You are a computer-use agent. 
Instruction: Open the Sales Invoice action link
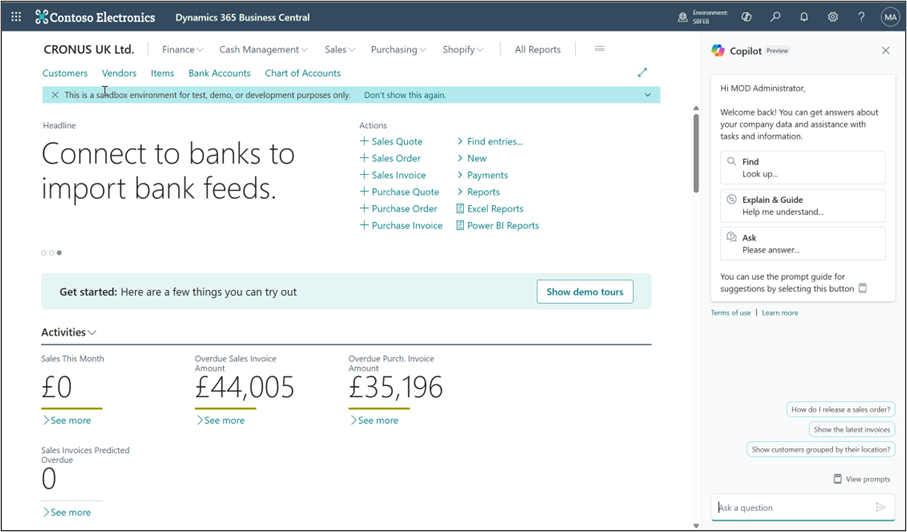pos(398,175)
